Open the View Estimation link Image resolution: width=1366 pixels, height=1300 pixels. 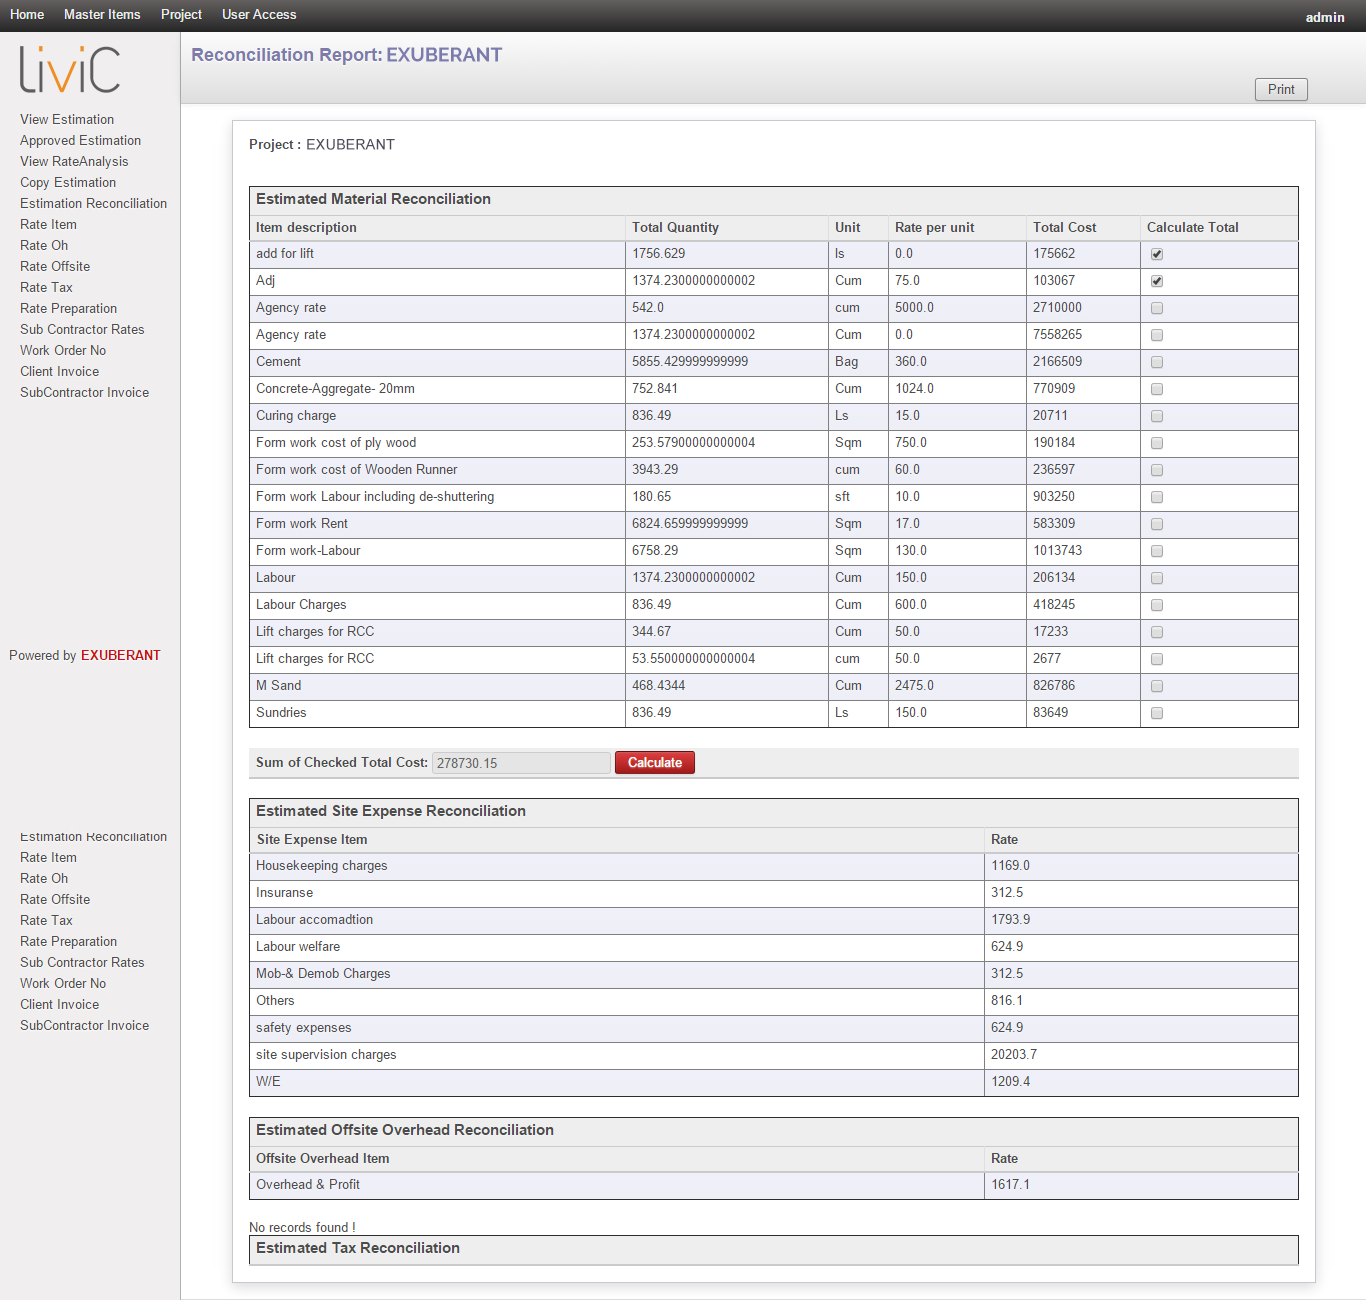pyautogui.click(x=67, y=119)
